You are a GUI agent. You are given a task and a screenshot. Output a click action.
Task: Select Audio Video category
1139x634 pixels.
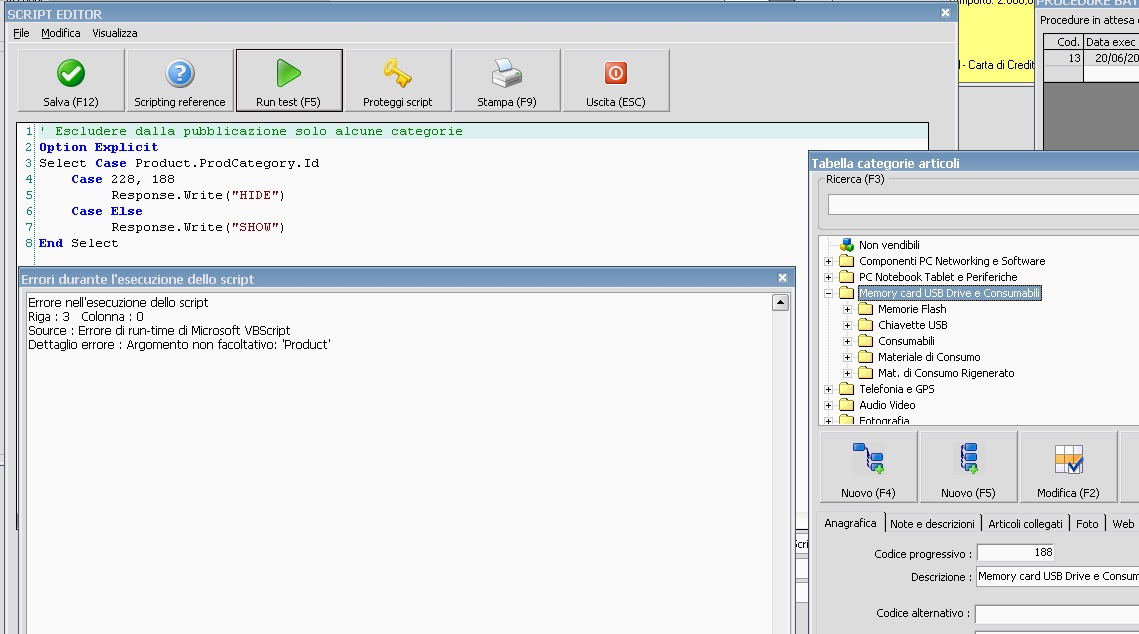pos(888,405)
